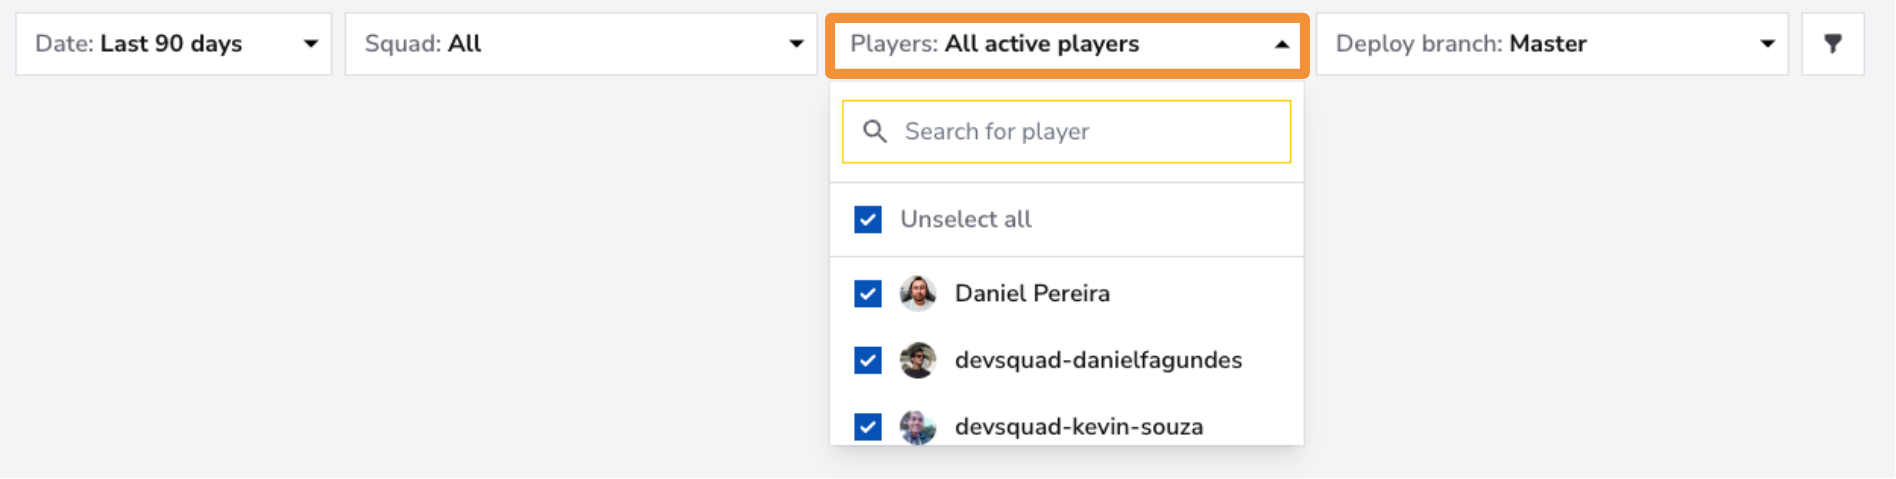Image resolution: width=1896 pixels, height=479 pixels.
Task: Click Daniel Pereira's avatar picture
Action: pyautogui.click(x=918, y=293)
